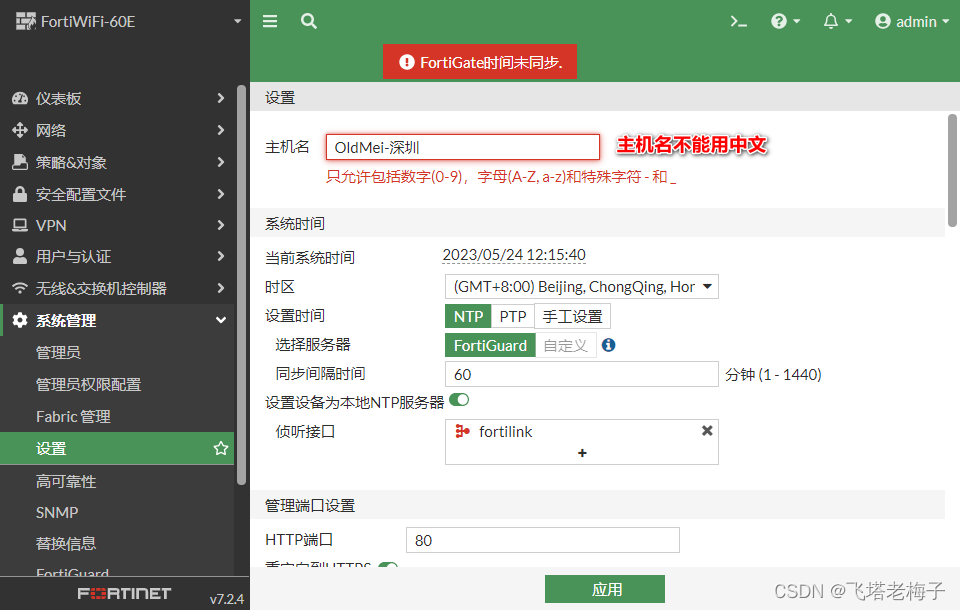The height and width of the screenshot is (610, 960).
Task: Click the policy icon beside 策略&对象
Action: pos(20,162)
